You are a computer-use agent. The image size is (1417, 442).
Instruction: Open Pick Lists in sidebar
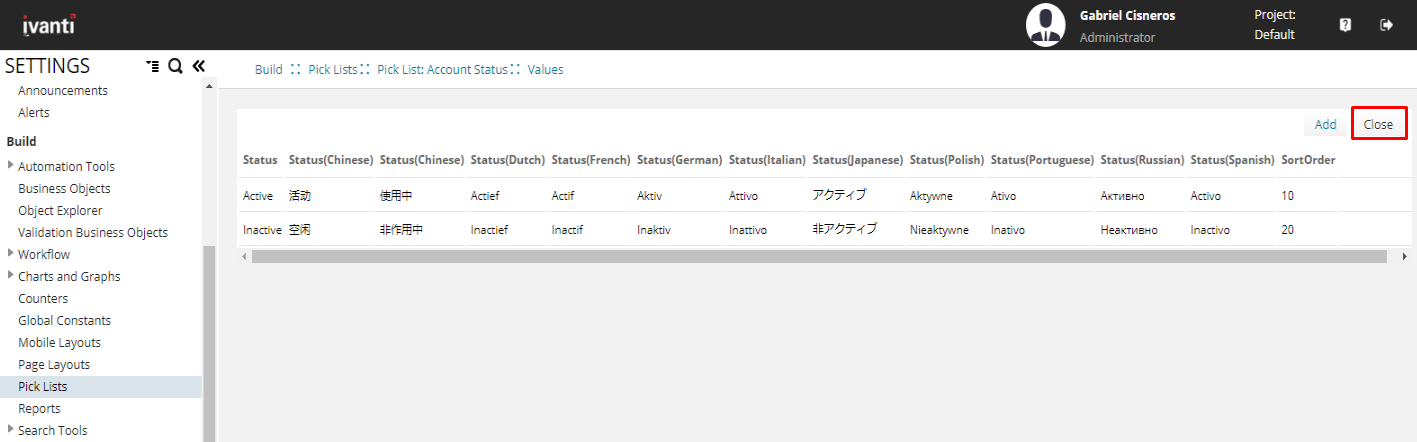tap(43, 386)
